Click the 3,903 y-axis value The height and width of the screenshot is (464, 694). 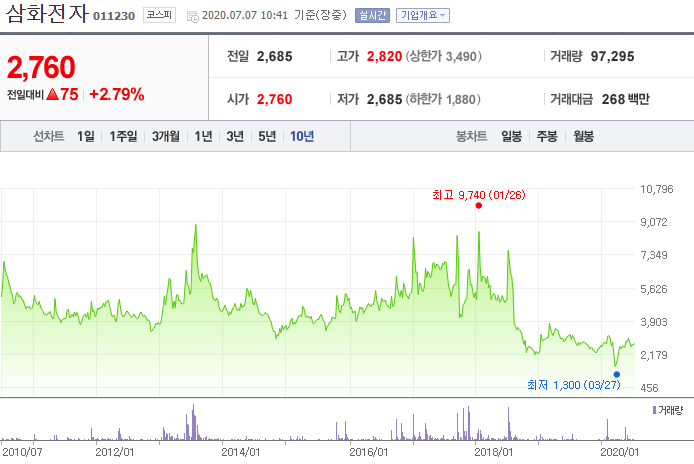click(x=654, y=322)
